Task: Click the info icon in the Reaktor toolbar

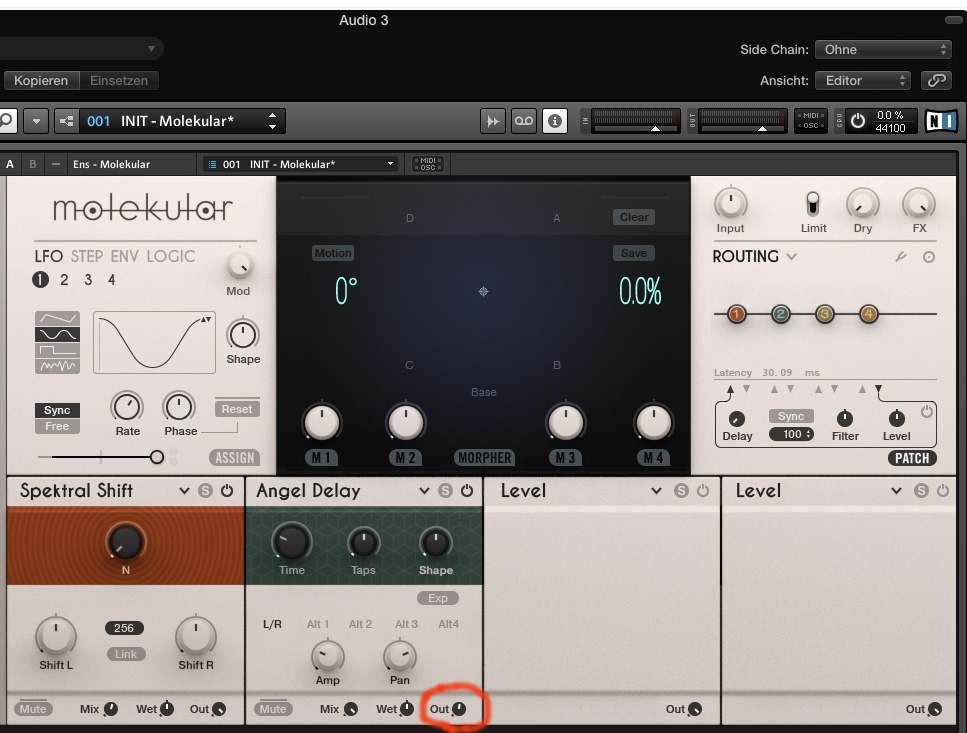Action: [554, 121]
